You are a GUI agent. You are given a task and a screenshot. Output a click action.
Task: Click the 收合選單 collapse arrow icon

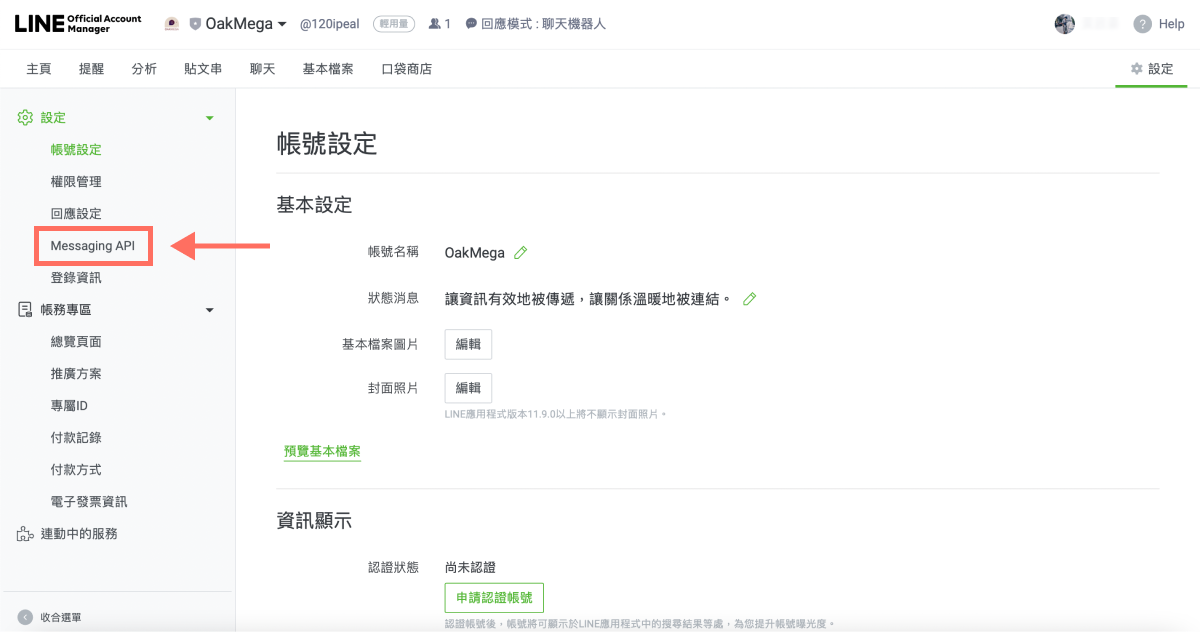(25, 618)
